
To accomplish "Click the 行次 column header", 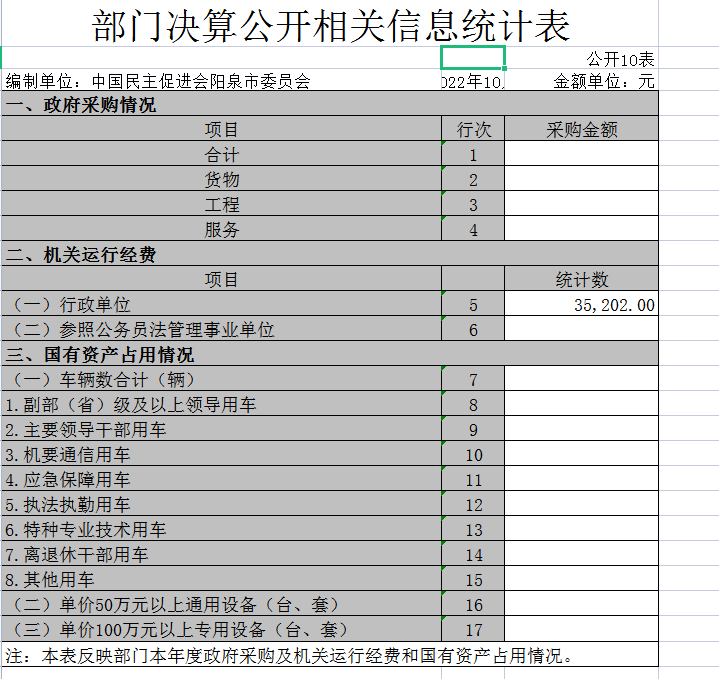I will [x=473, y=129].
